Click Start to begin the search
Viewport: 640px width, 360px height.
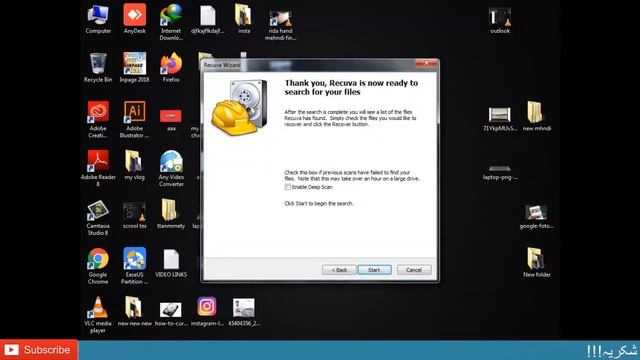(374, 270)
